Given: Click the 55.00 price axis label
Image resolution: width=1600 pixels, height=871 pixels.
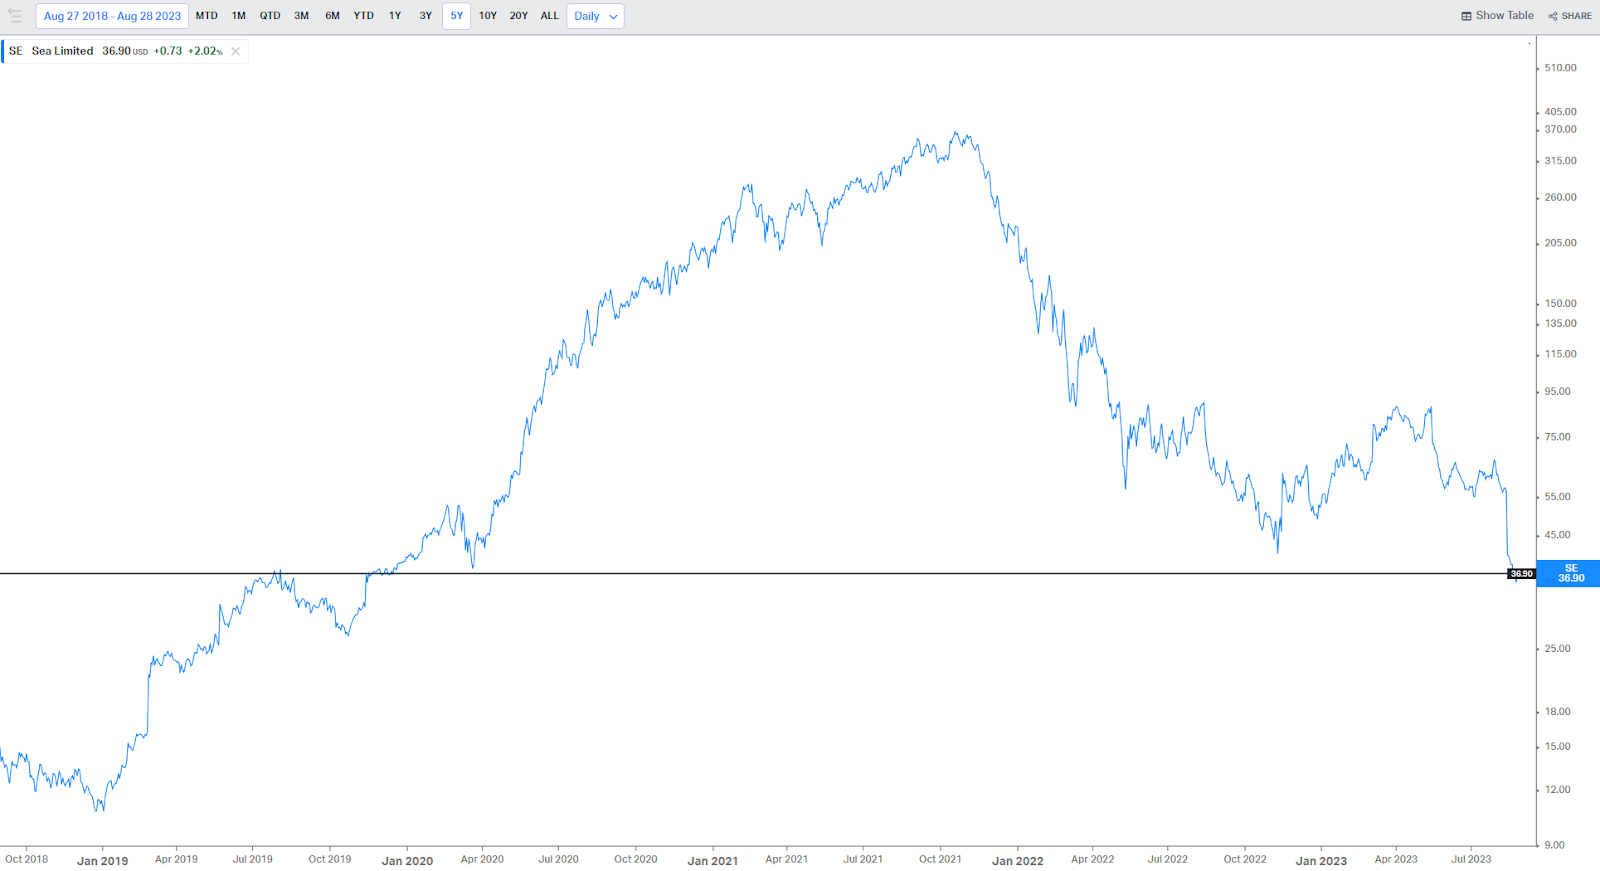Looking at the screenshot, I should click(1557, 496).
